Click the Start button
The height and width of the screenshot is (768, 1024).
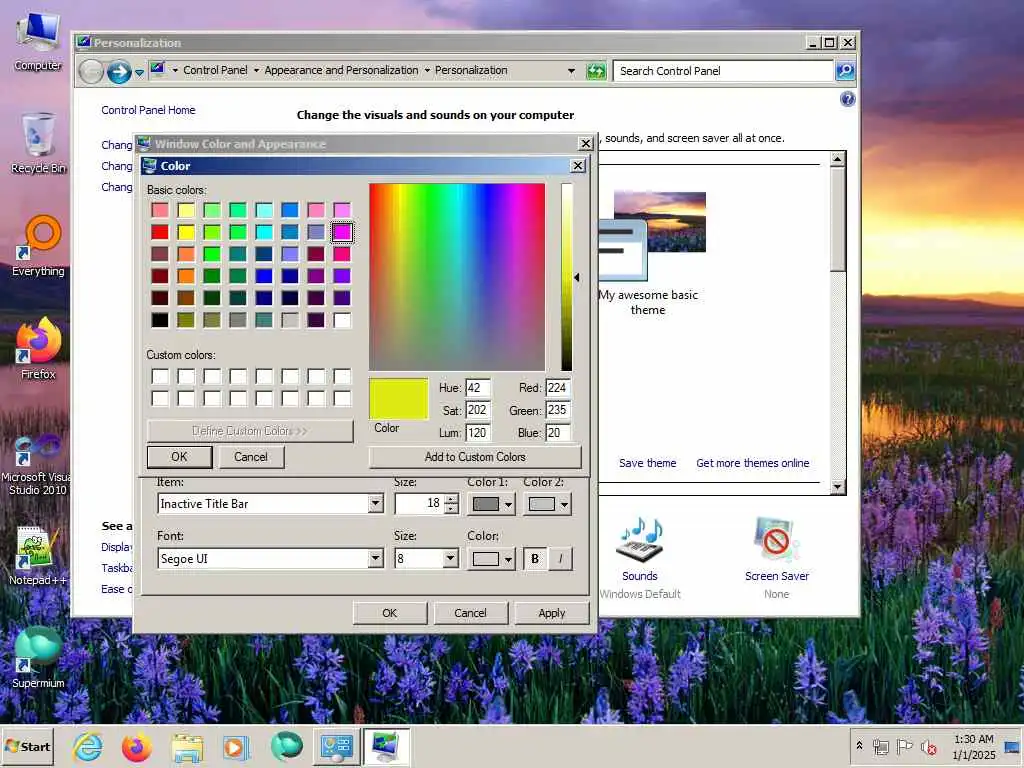coord(27,746)
